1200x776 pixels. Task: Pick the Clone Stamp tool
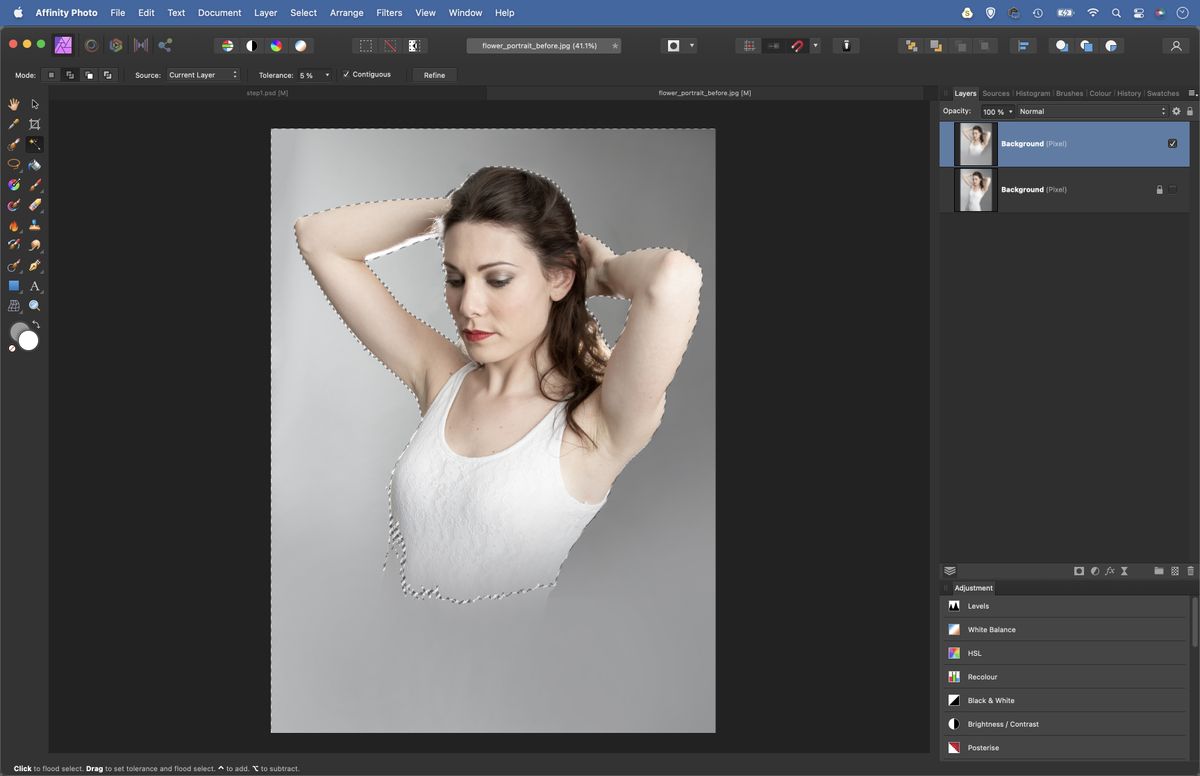point(34,225)
